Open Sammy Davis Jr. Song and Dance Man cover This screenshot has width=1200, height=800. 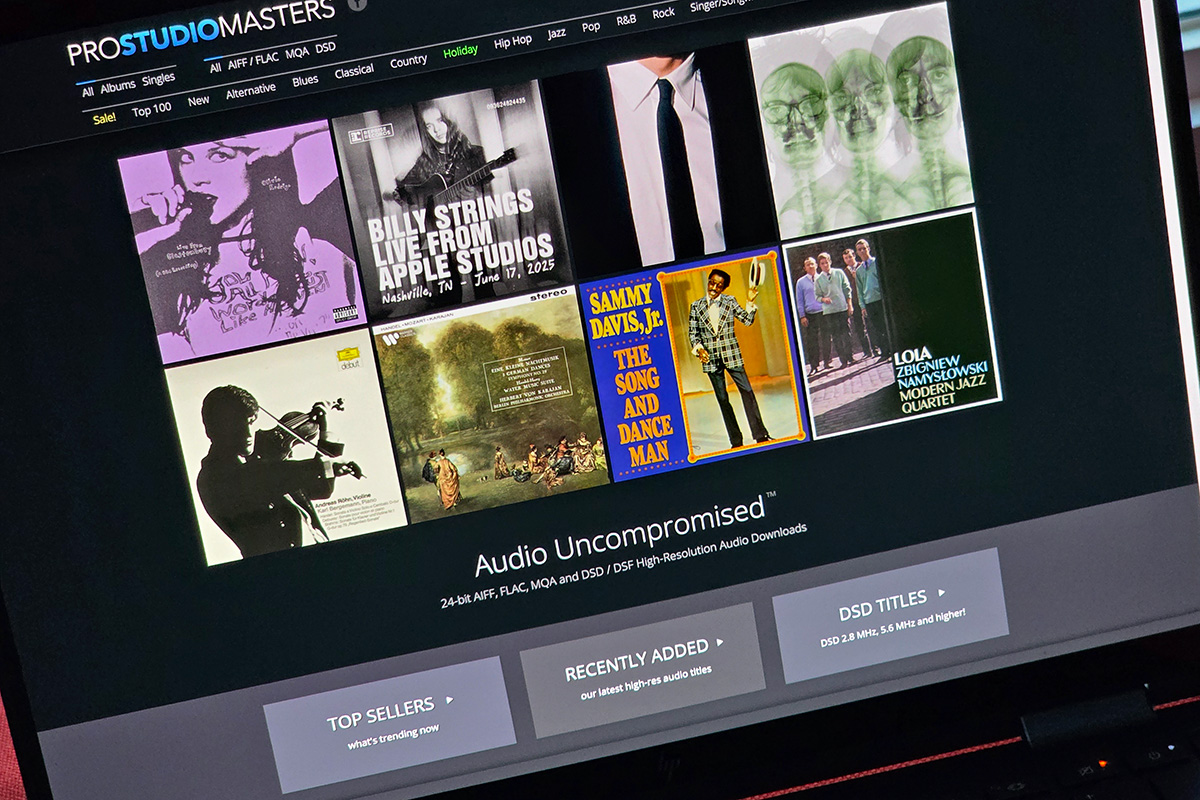(x=692, y=365)
